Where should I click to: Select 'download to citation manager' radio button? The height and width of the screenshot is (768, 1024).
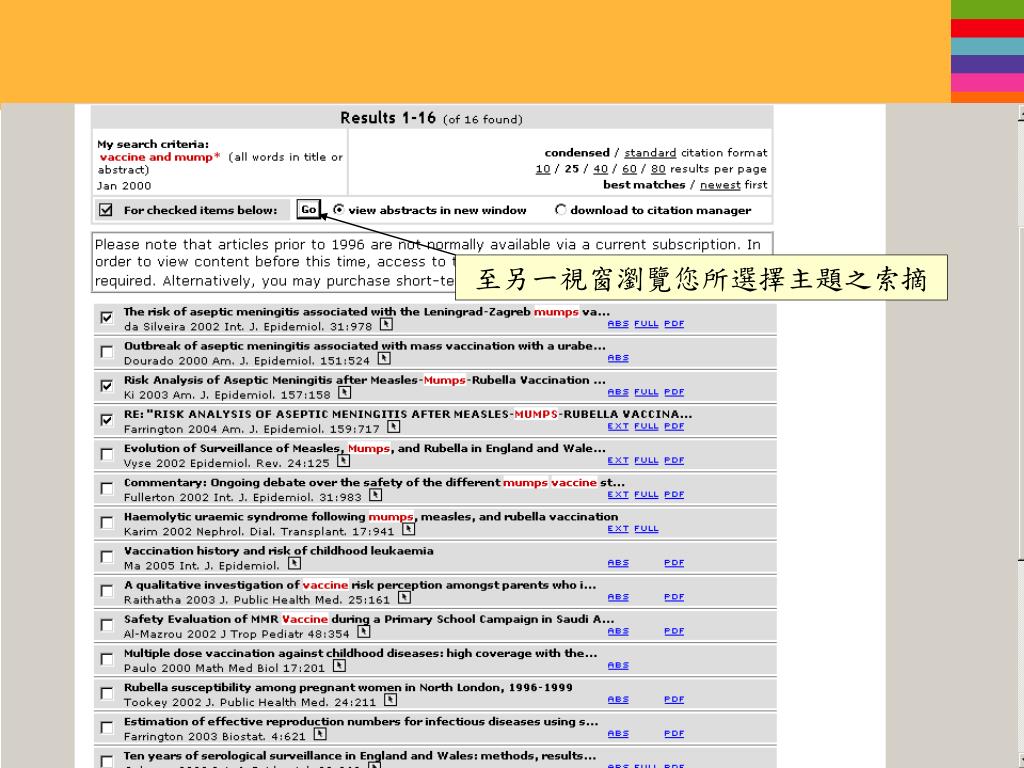click(x=560, y=210)
